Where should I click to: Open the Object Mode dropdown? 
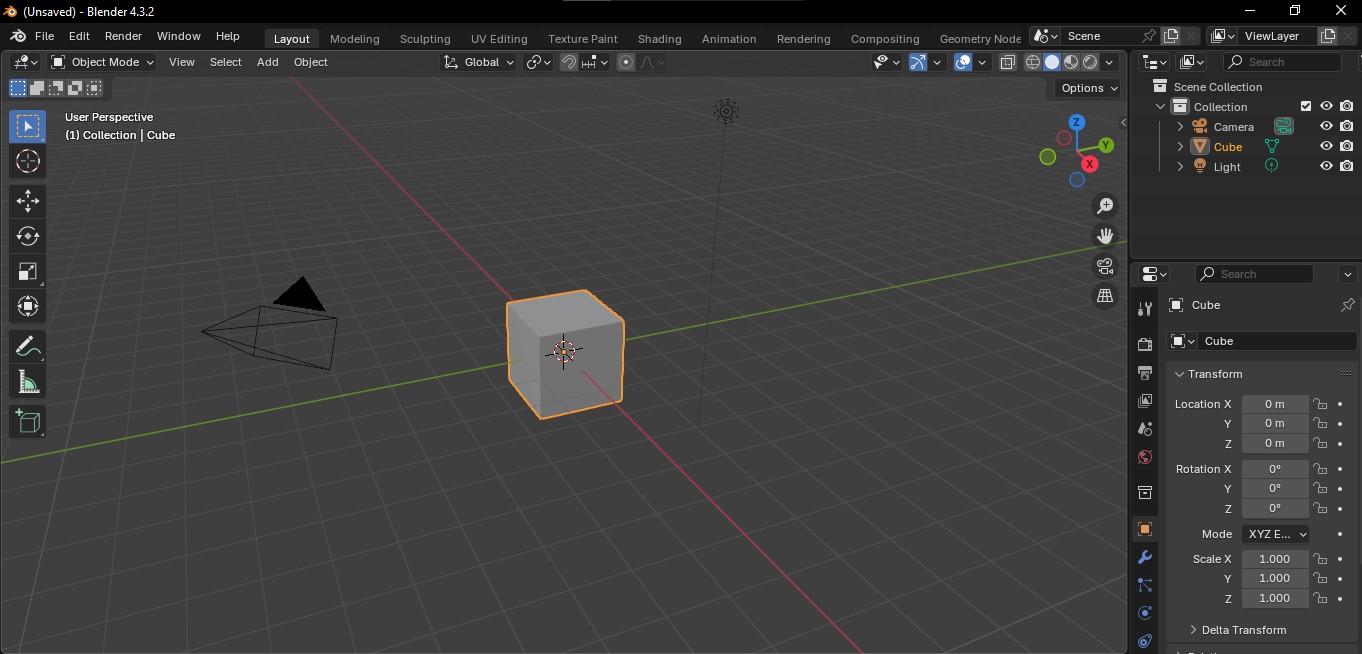click(102, 62)
